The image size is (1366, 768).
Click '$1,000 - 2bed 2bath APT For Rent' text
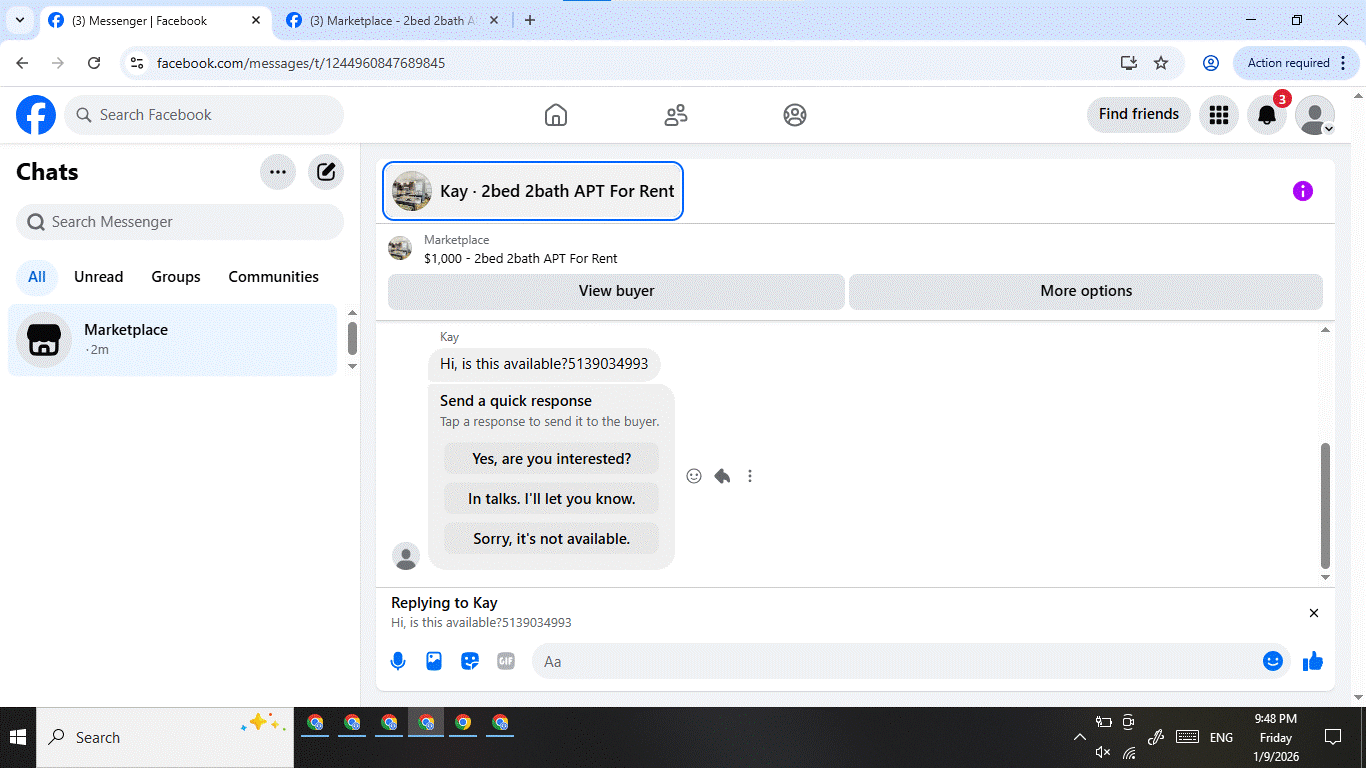coord(521,258)
